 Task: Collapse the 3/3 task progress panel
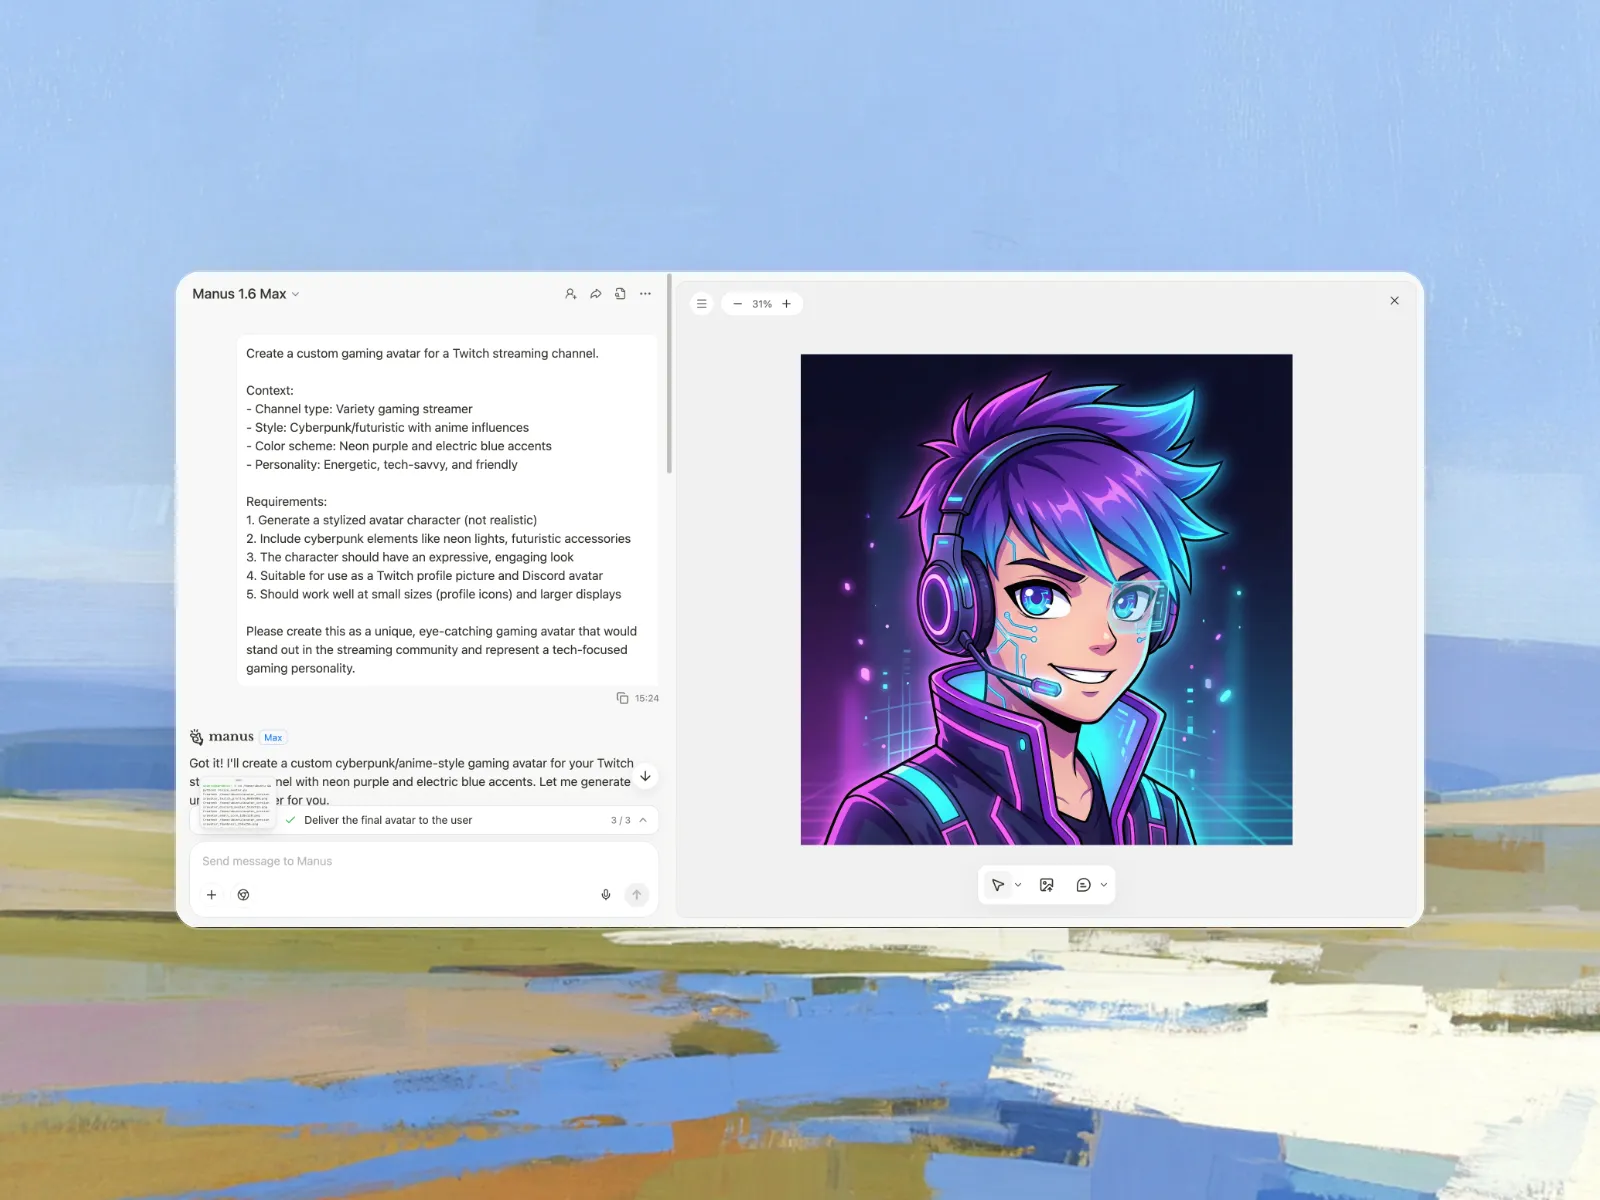643,820
